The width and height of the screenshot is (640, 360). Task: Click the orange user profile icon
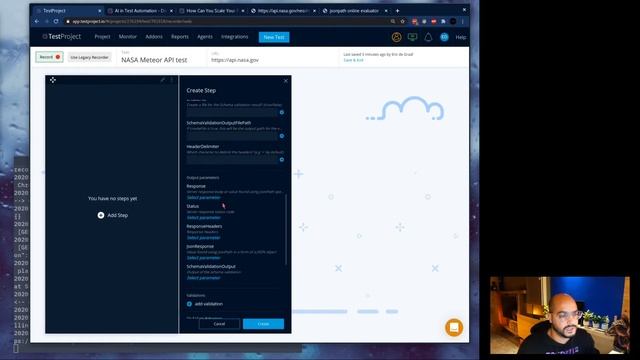[396, 37]
